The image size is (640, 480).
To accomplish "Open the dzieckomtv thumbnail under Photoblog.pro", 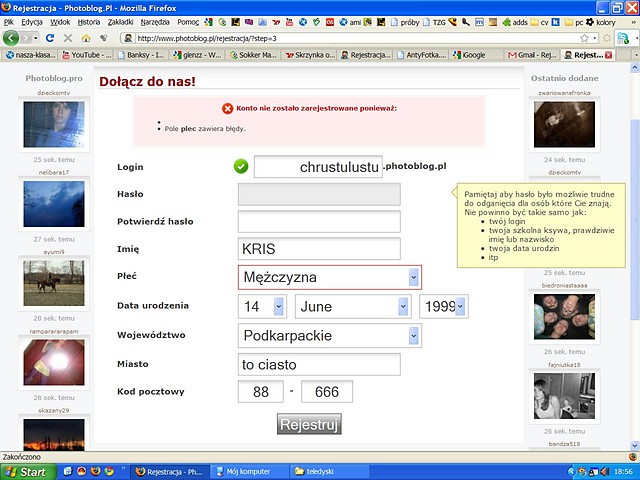I will 54,124.
